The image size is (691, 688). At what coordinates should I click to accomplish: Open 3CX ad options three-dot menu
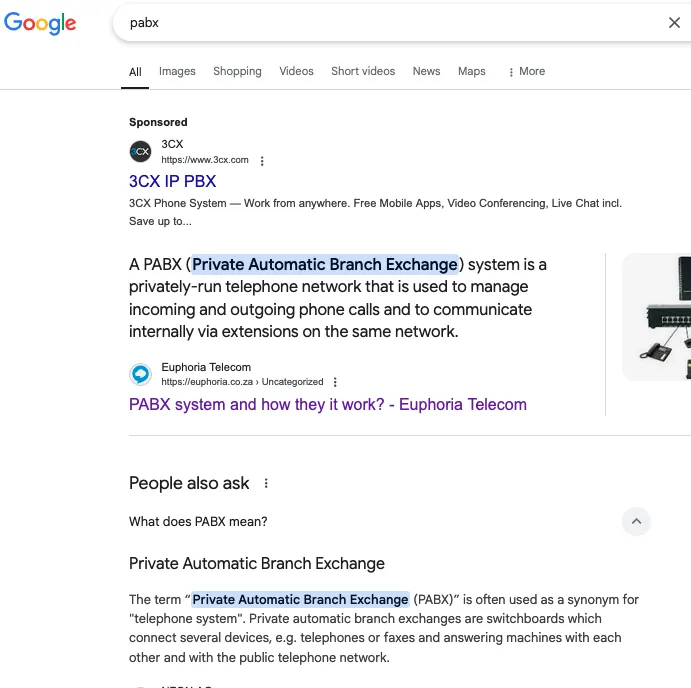click(x=262, y=161)
